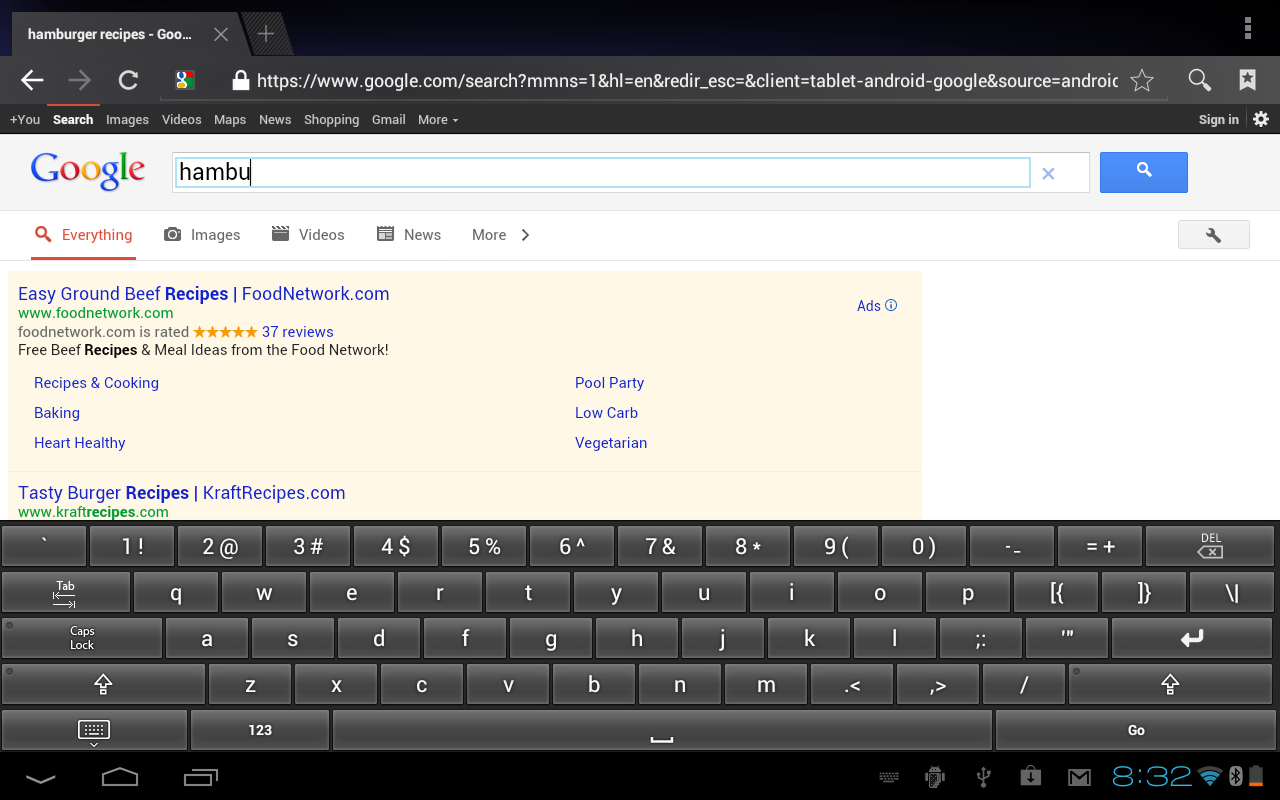The image size is (1280, 800).
Task: Clear search text with X icon
Action: [x=1048, y=173]
